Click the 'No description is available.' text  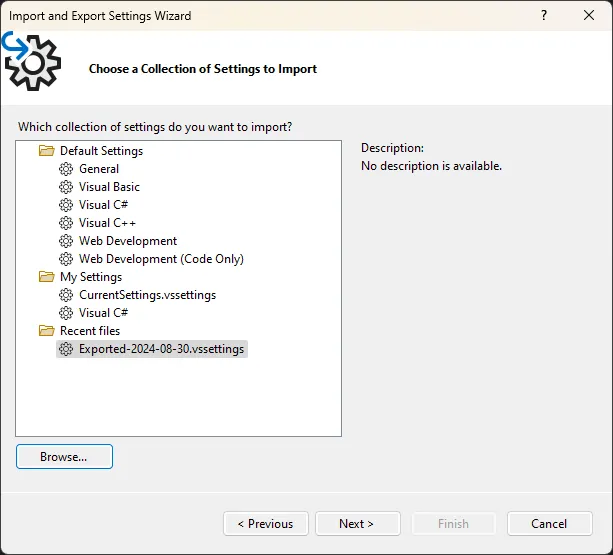pos(431,166)
